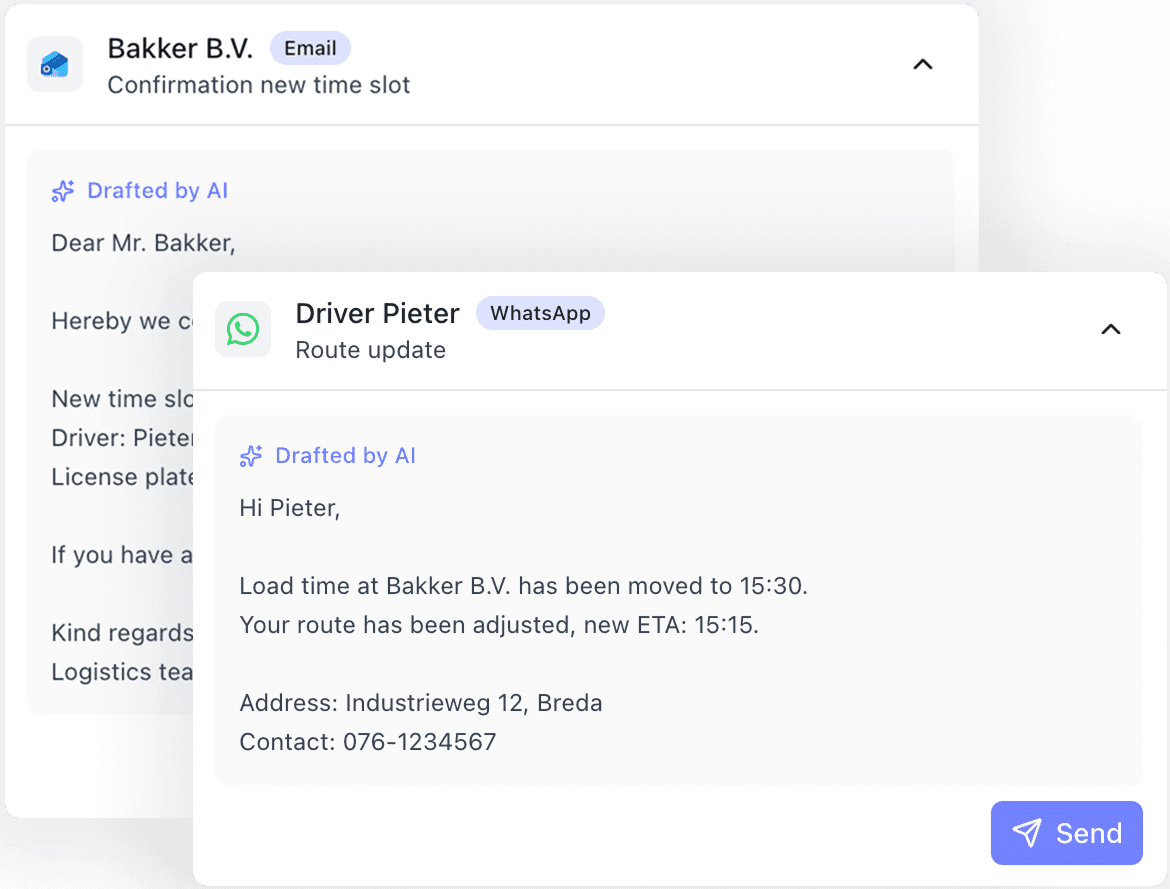Click the line 'Load time at Bakker B.V. has been moved'
Screen dimensions: 1170x889
click(x=523, y=586)
